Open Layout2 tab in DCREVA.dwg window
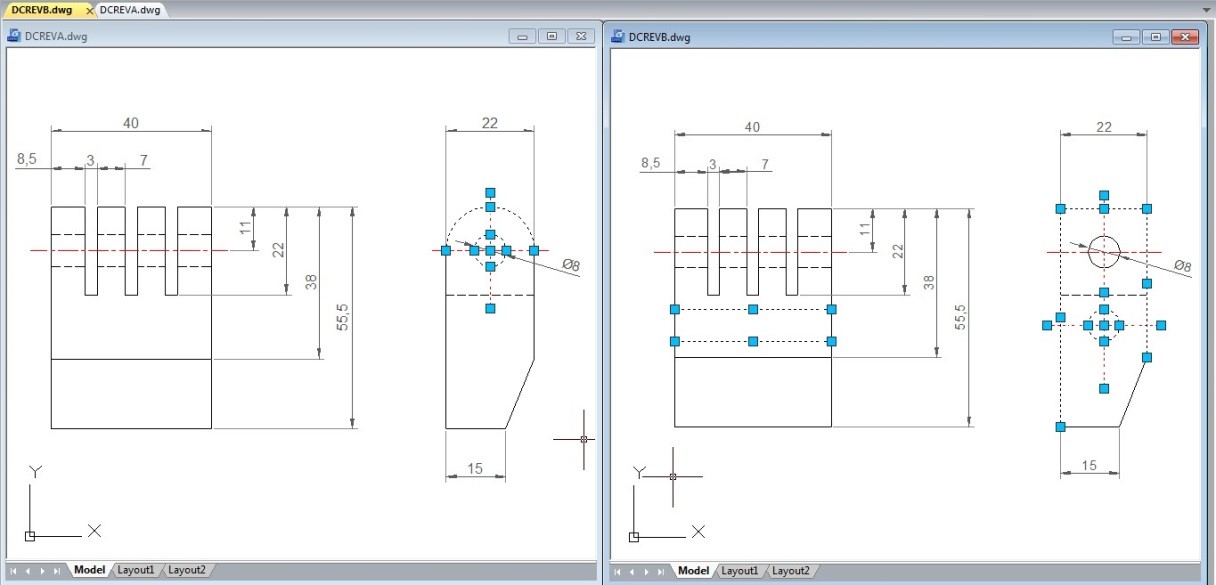 pos(186,570)
